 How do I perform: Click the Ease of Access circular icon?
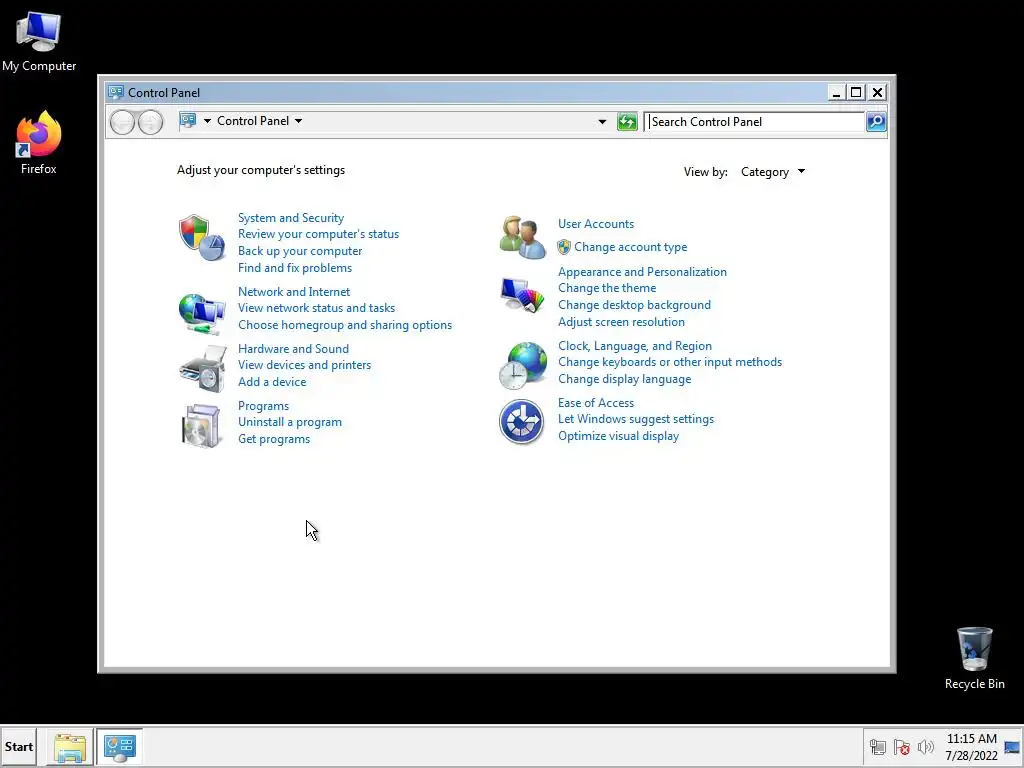[x=521, y=422]
